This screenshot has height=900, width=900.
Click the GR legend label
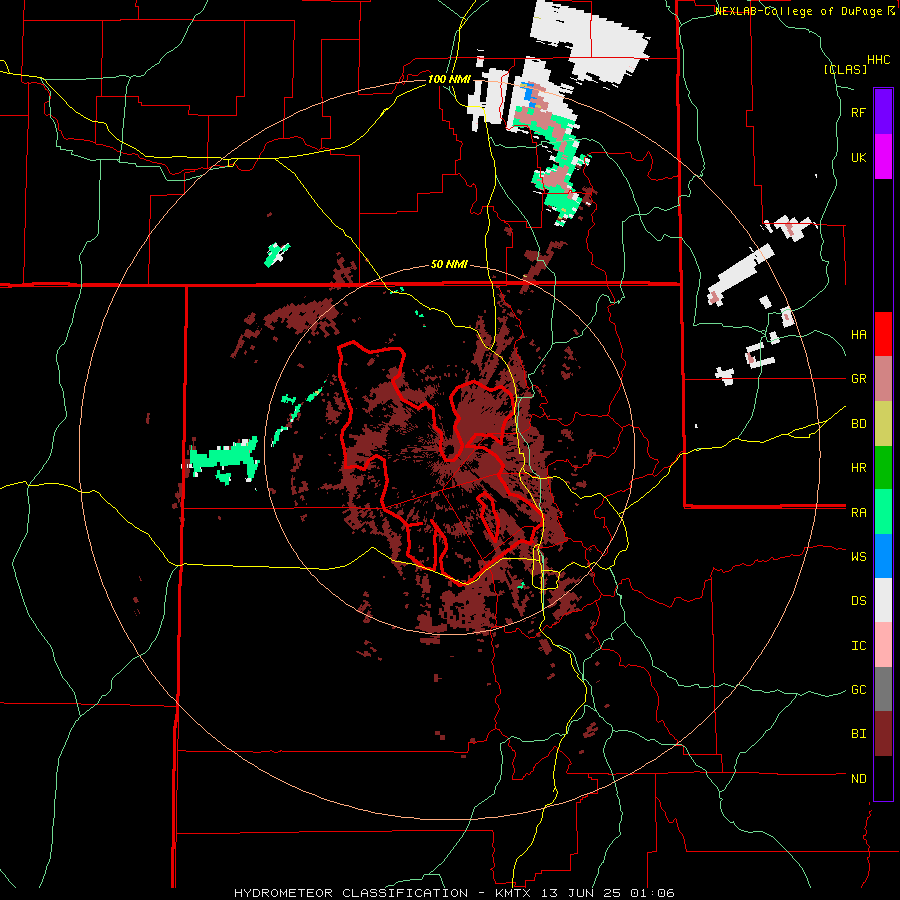pos(858,379)
